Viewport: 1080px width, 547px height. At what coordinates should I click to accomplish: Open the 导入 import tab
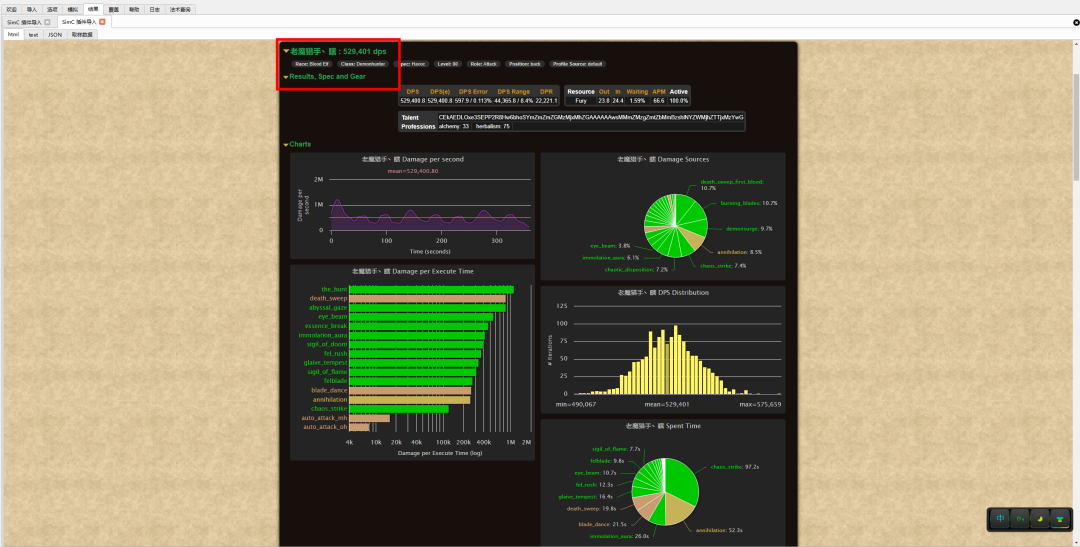[32, 9]
